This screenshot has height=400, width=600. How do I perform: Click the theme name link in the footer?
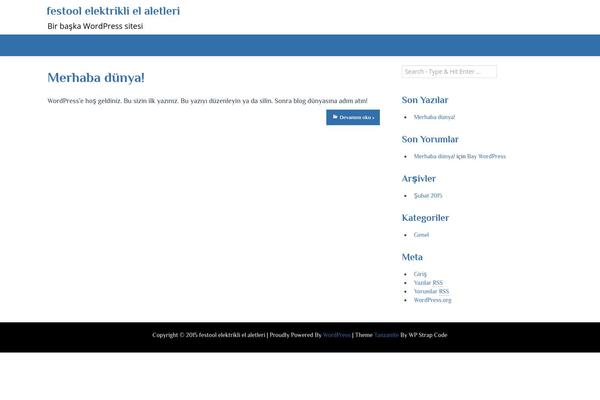click(386, 335)
